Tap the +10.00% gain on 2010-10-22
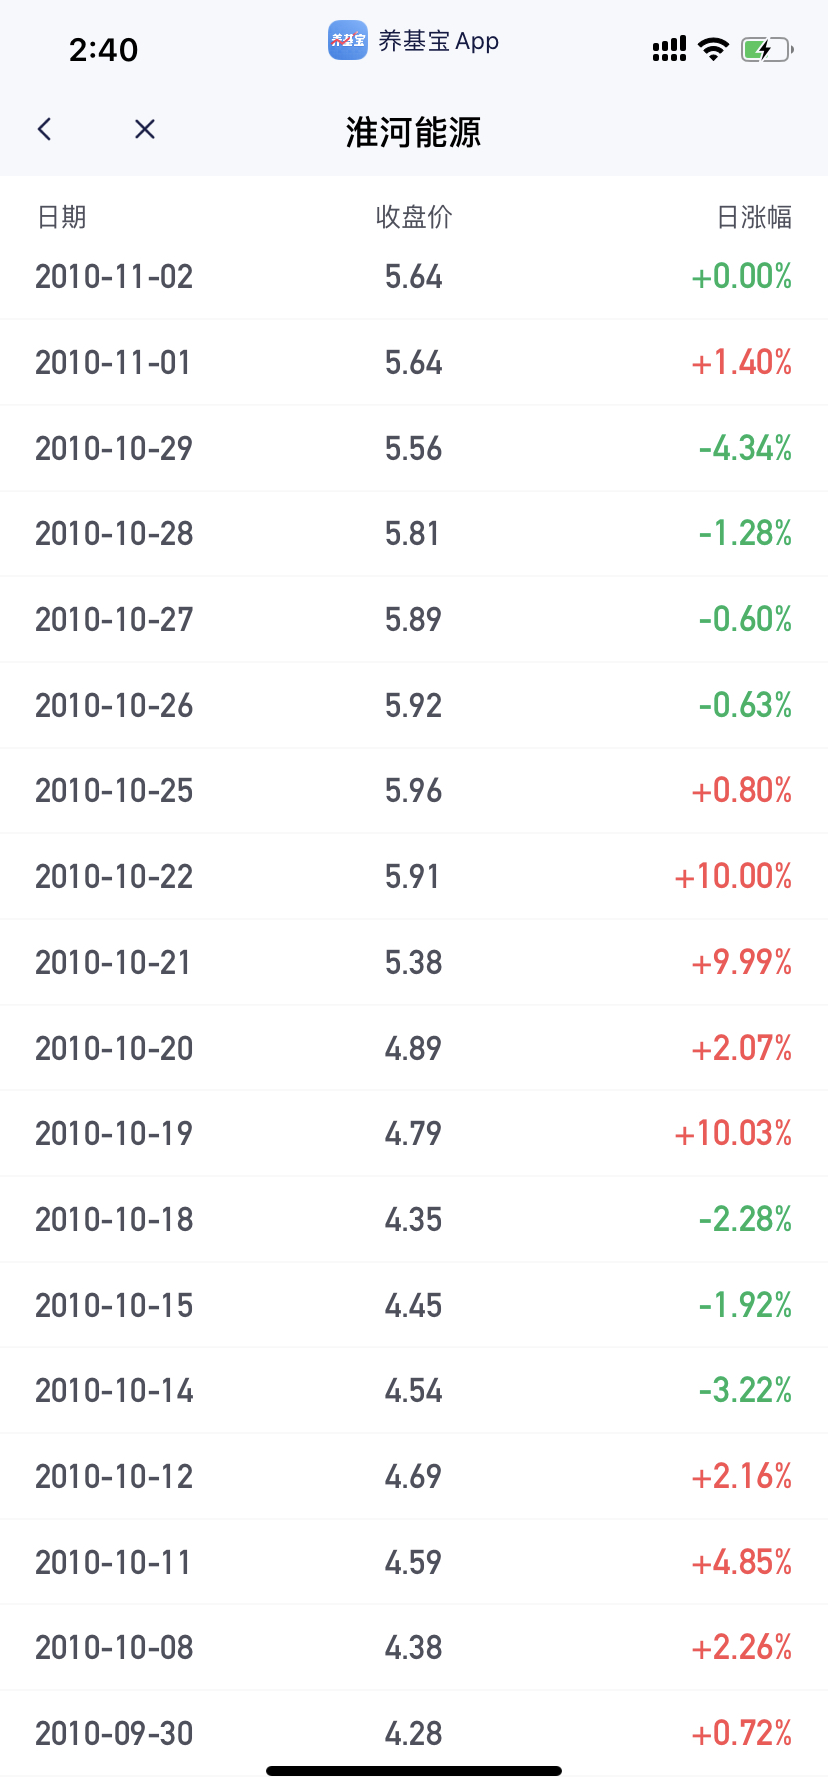Viewport: 828px width, 1792px height. [x=733, y=877]
